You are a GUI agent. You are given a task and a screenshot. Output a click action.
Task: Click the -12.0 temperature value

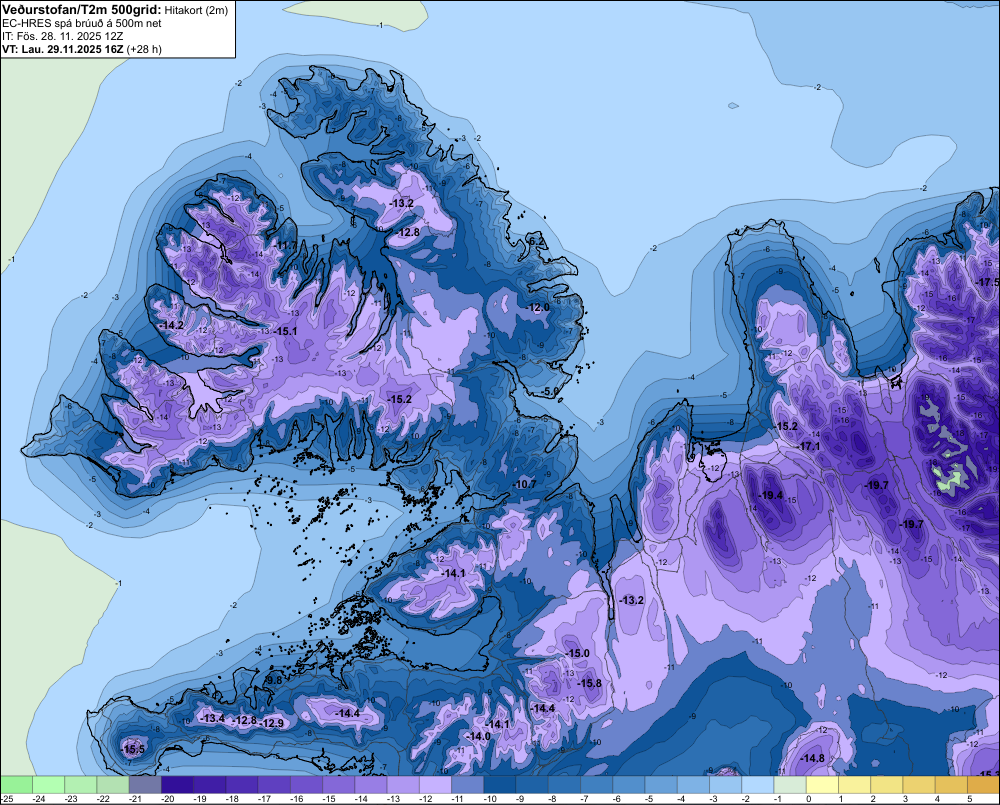click(538, 307)
